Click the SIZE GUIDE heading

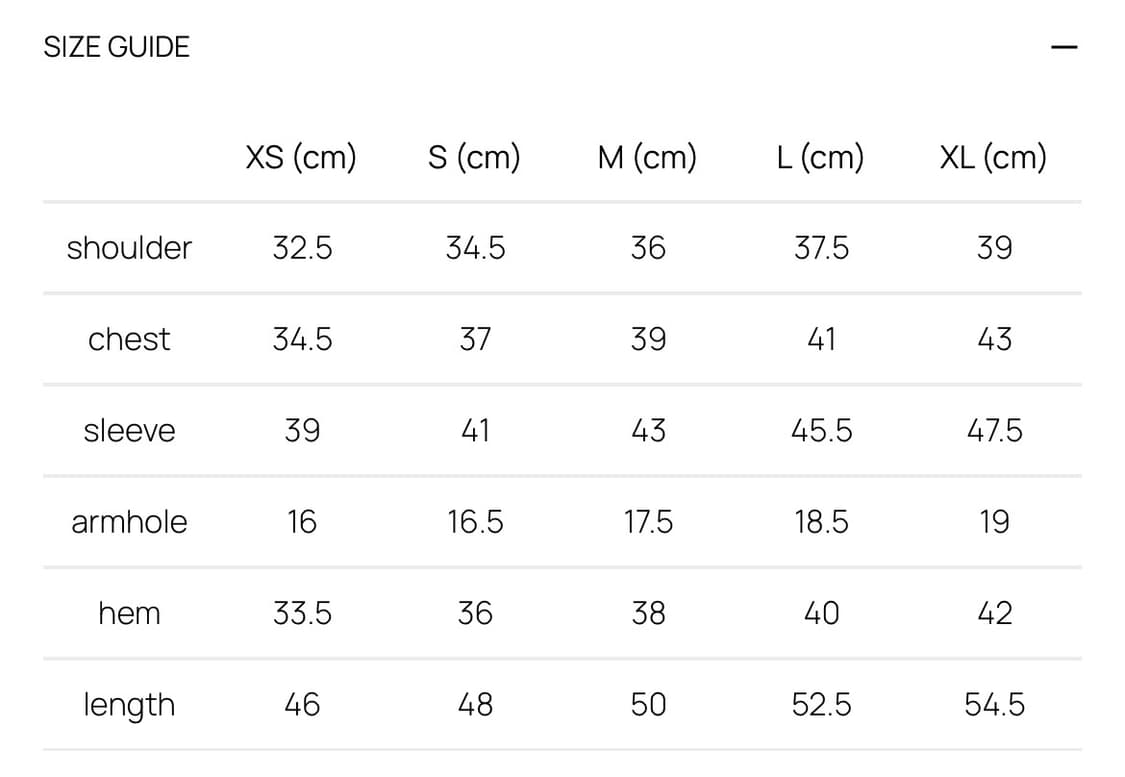pos(116,47)
